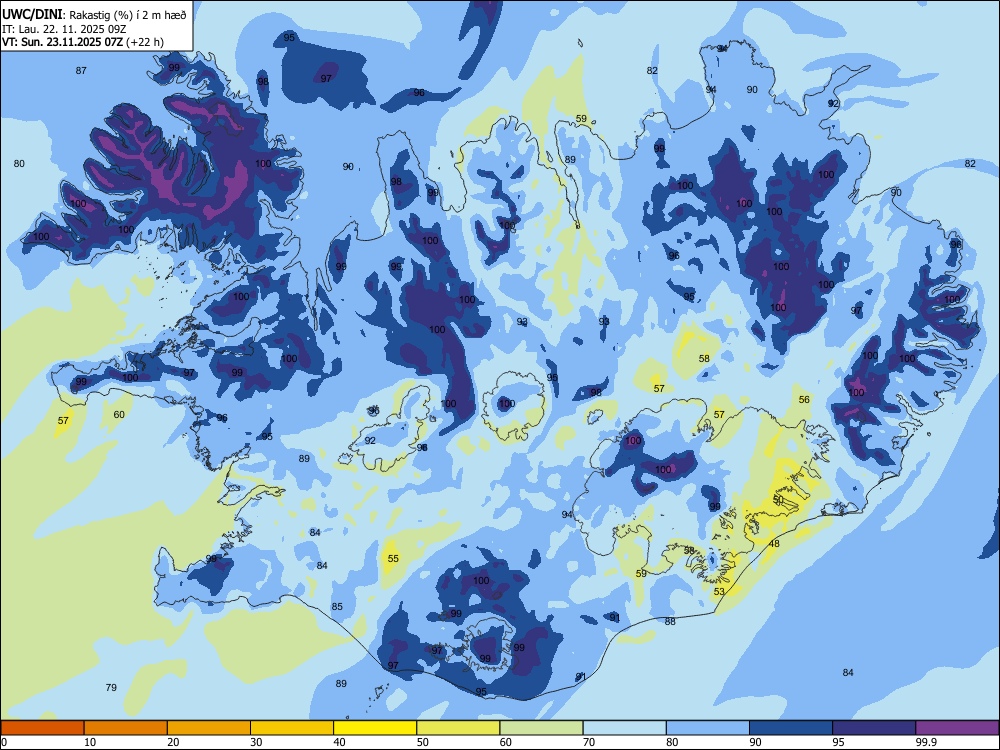Image resolution: width=1000 pixels, height=750 pixels.
Task: Click the humidity value 87 on the map
Action: (x=81, y=71)
